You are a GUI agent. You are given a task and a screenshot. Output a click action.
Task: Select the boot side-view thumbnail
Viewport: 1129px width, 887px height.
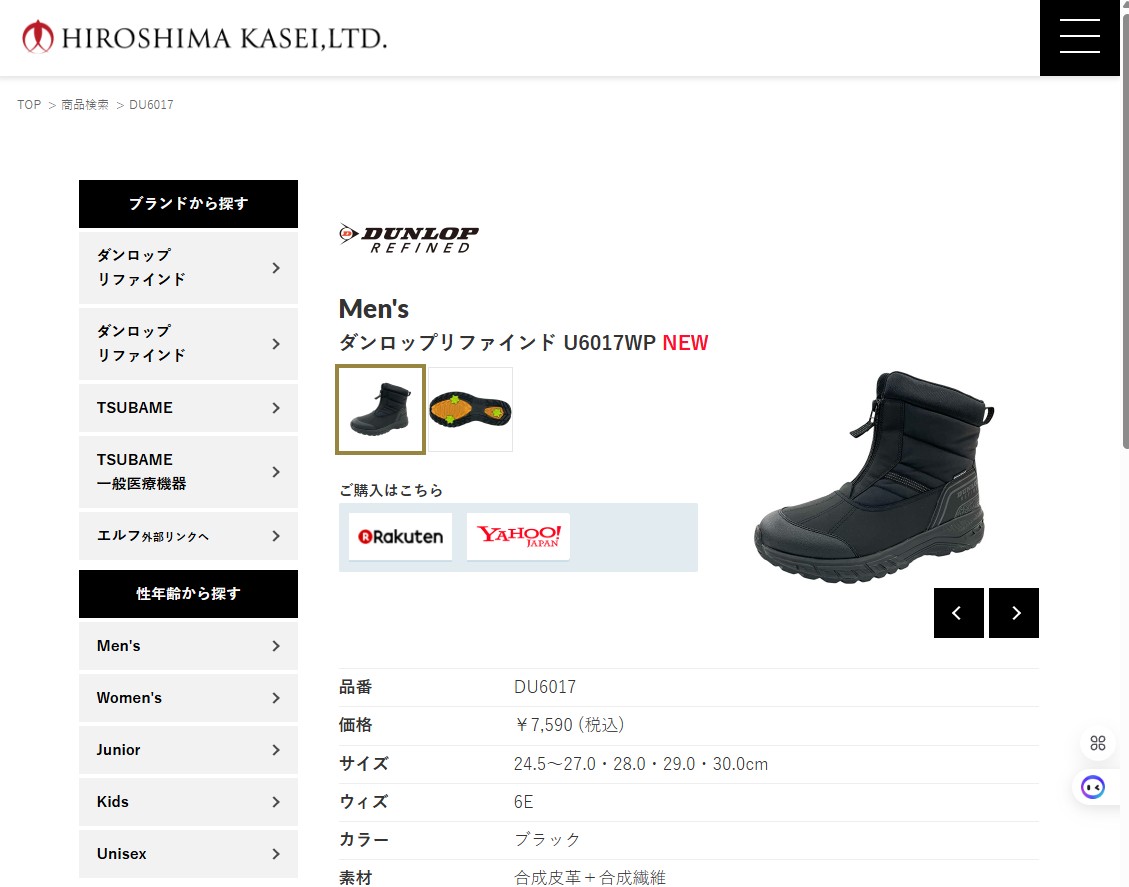click(x=380, y=410)
